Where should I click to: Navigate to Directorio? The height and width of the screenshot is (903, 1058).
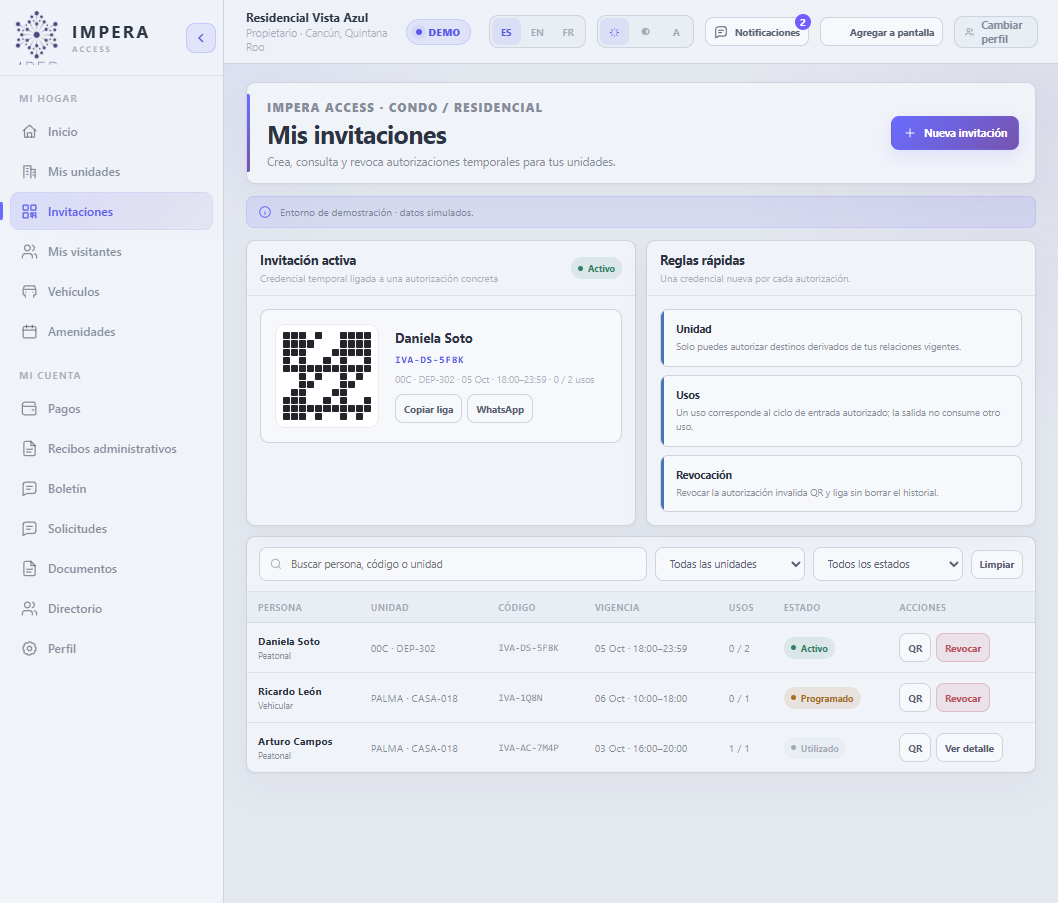(x=111, y=608)
